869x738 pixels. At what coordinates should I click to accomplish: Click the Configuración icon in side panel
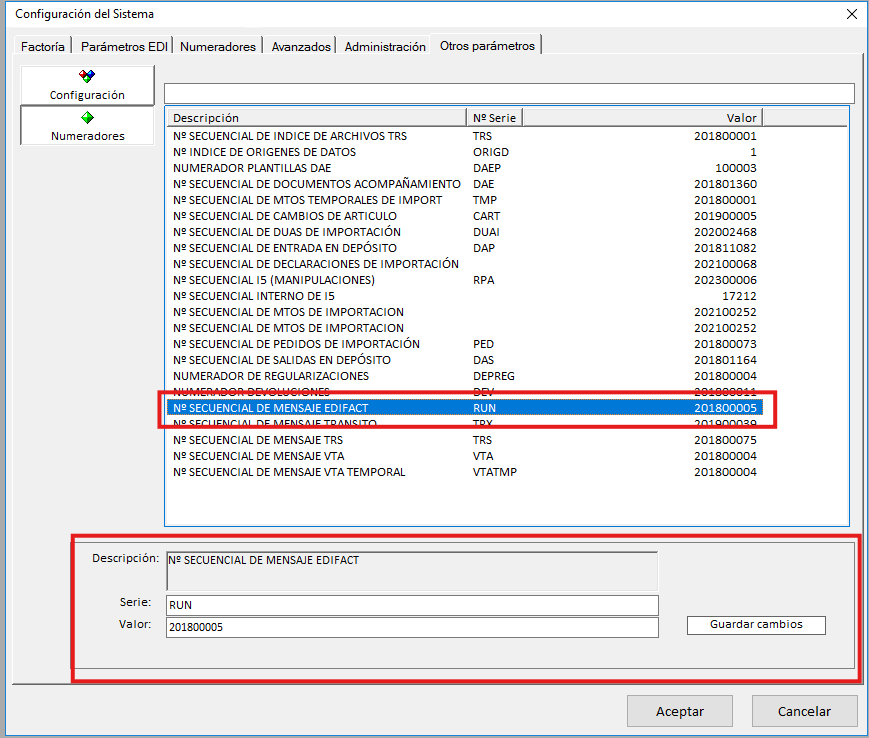87,77
